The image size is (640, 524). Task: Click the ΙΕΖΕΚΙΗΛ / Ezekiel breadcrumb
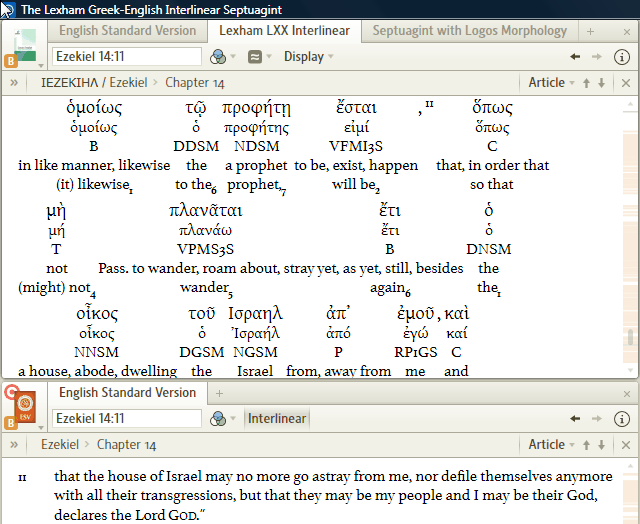tap(94, 82)
